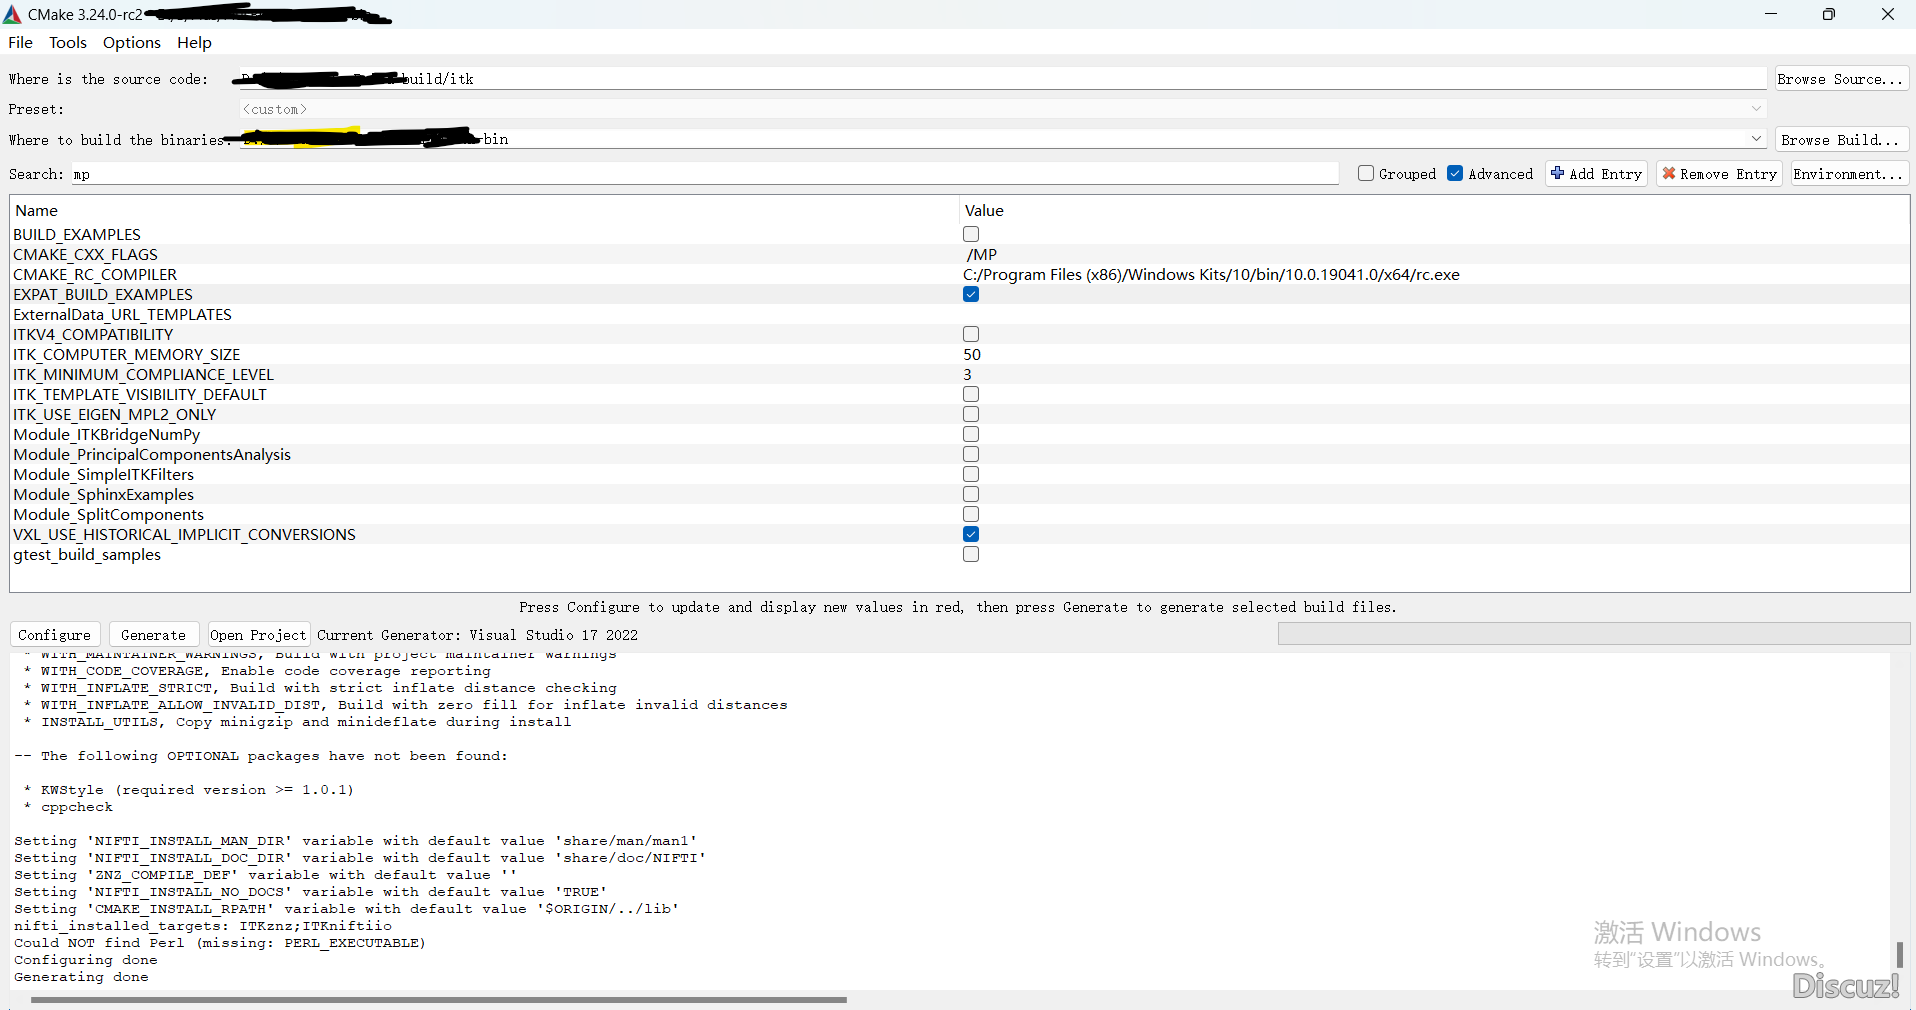Click the output log horizontal scrollbar
Screen dimensions: 1916x1010
[439, 999]
